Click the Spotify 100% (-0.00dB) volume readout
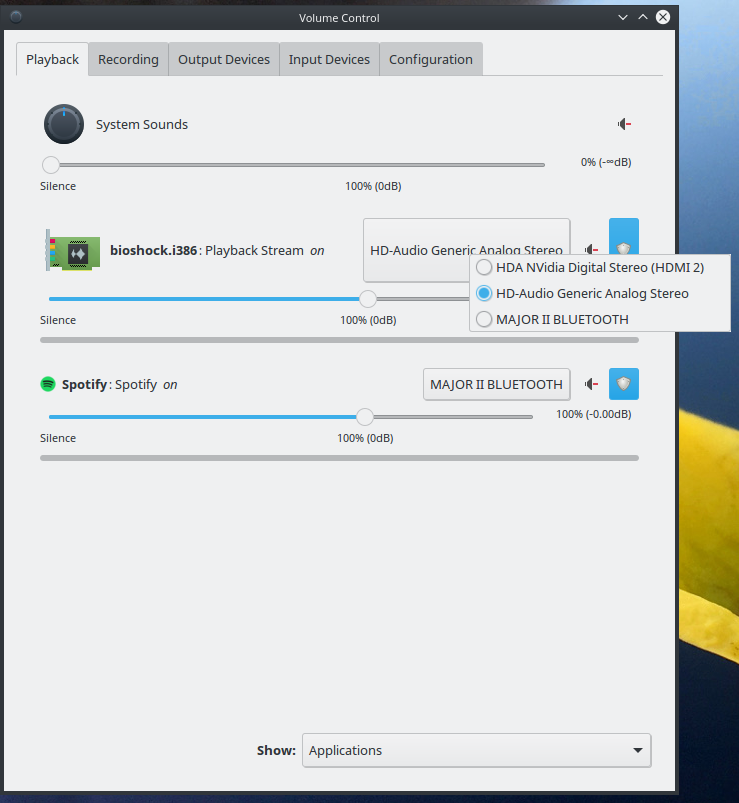The image size is (739, 803). (594, 414)
